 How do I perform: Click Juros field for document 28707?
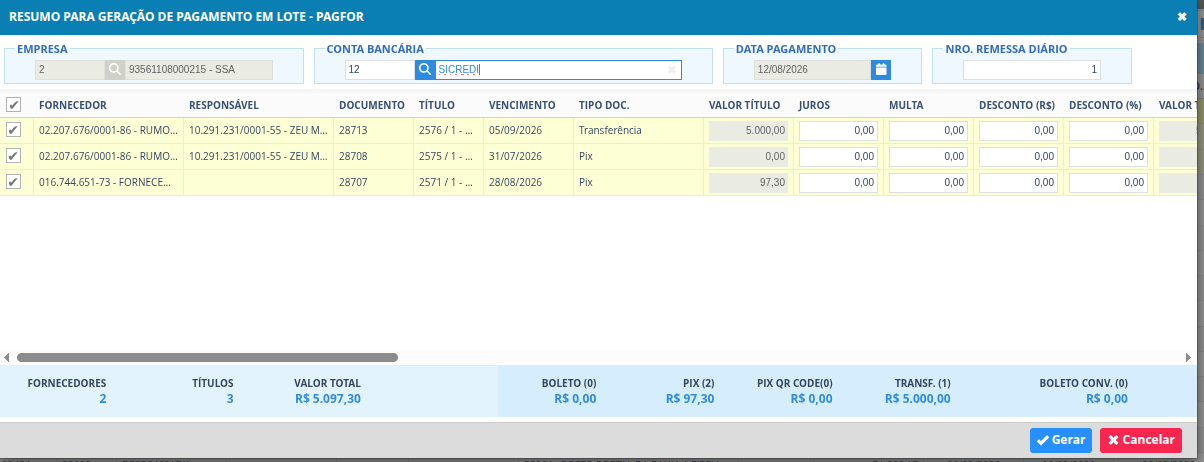click(x=838, y=182)
